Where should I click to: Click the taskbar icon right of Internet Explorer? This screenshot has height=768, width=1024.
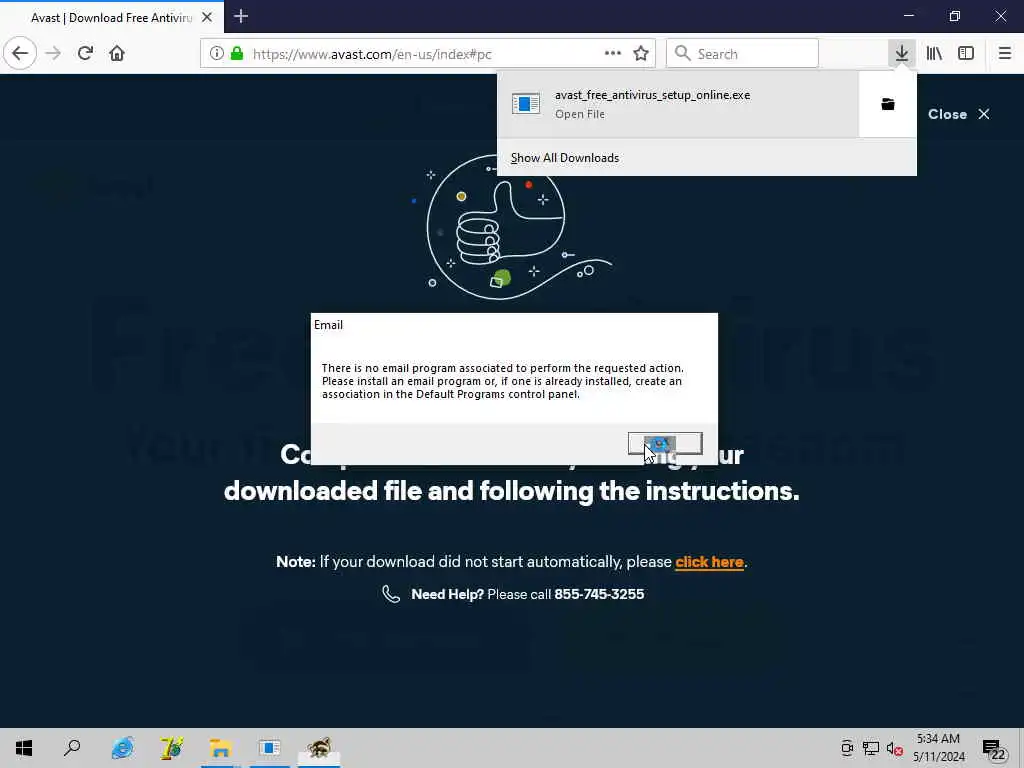(171, 748)
